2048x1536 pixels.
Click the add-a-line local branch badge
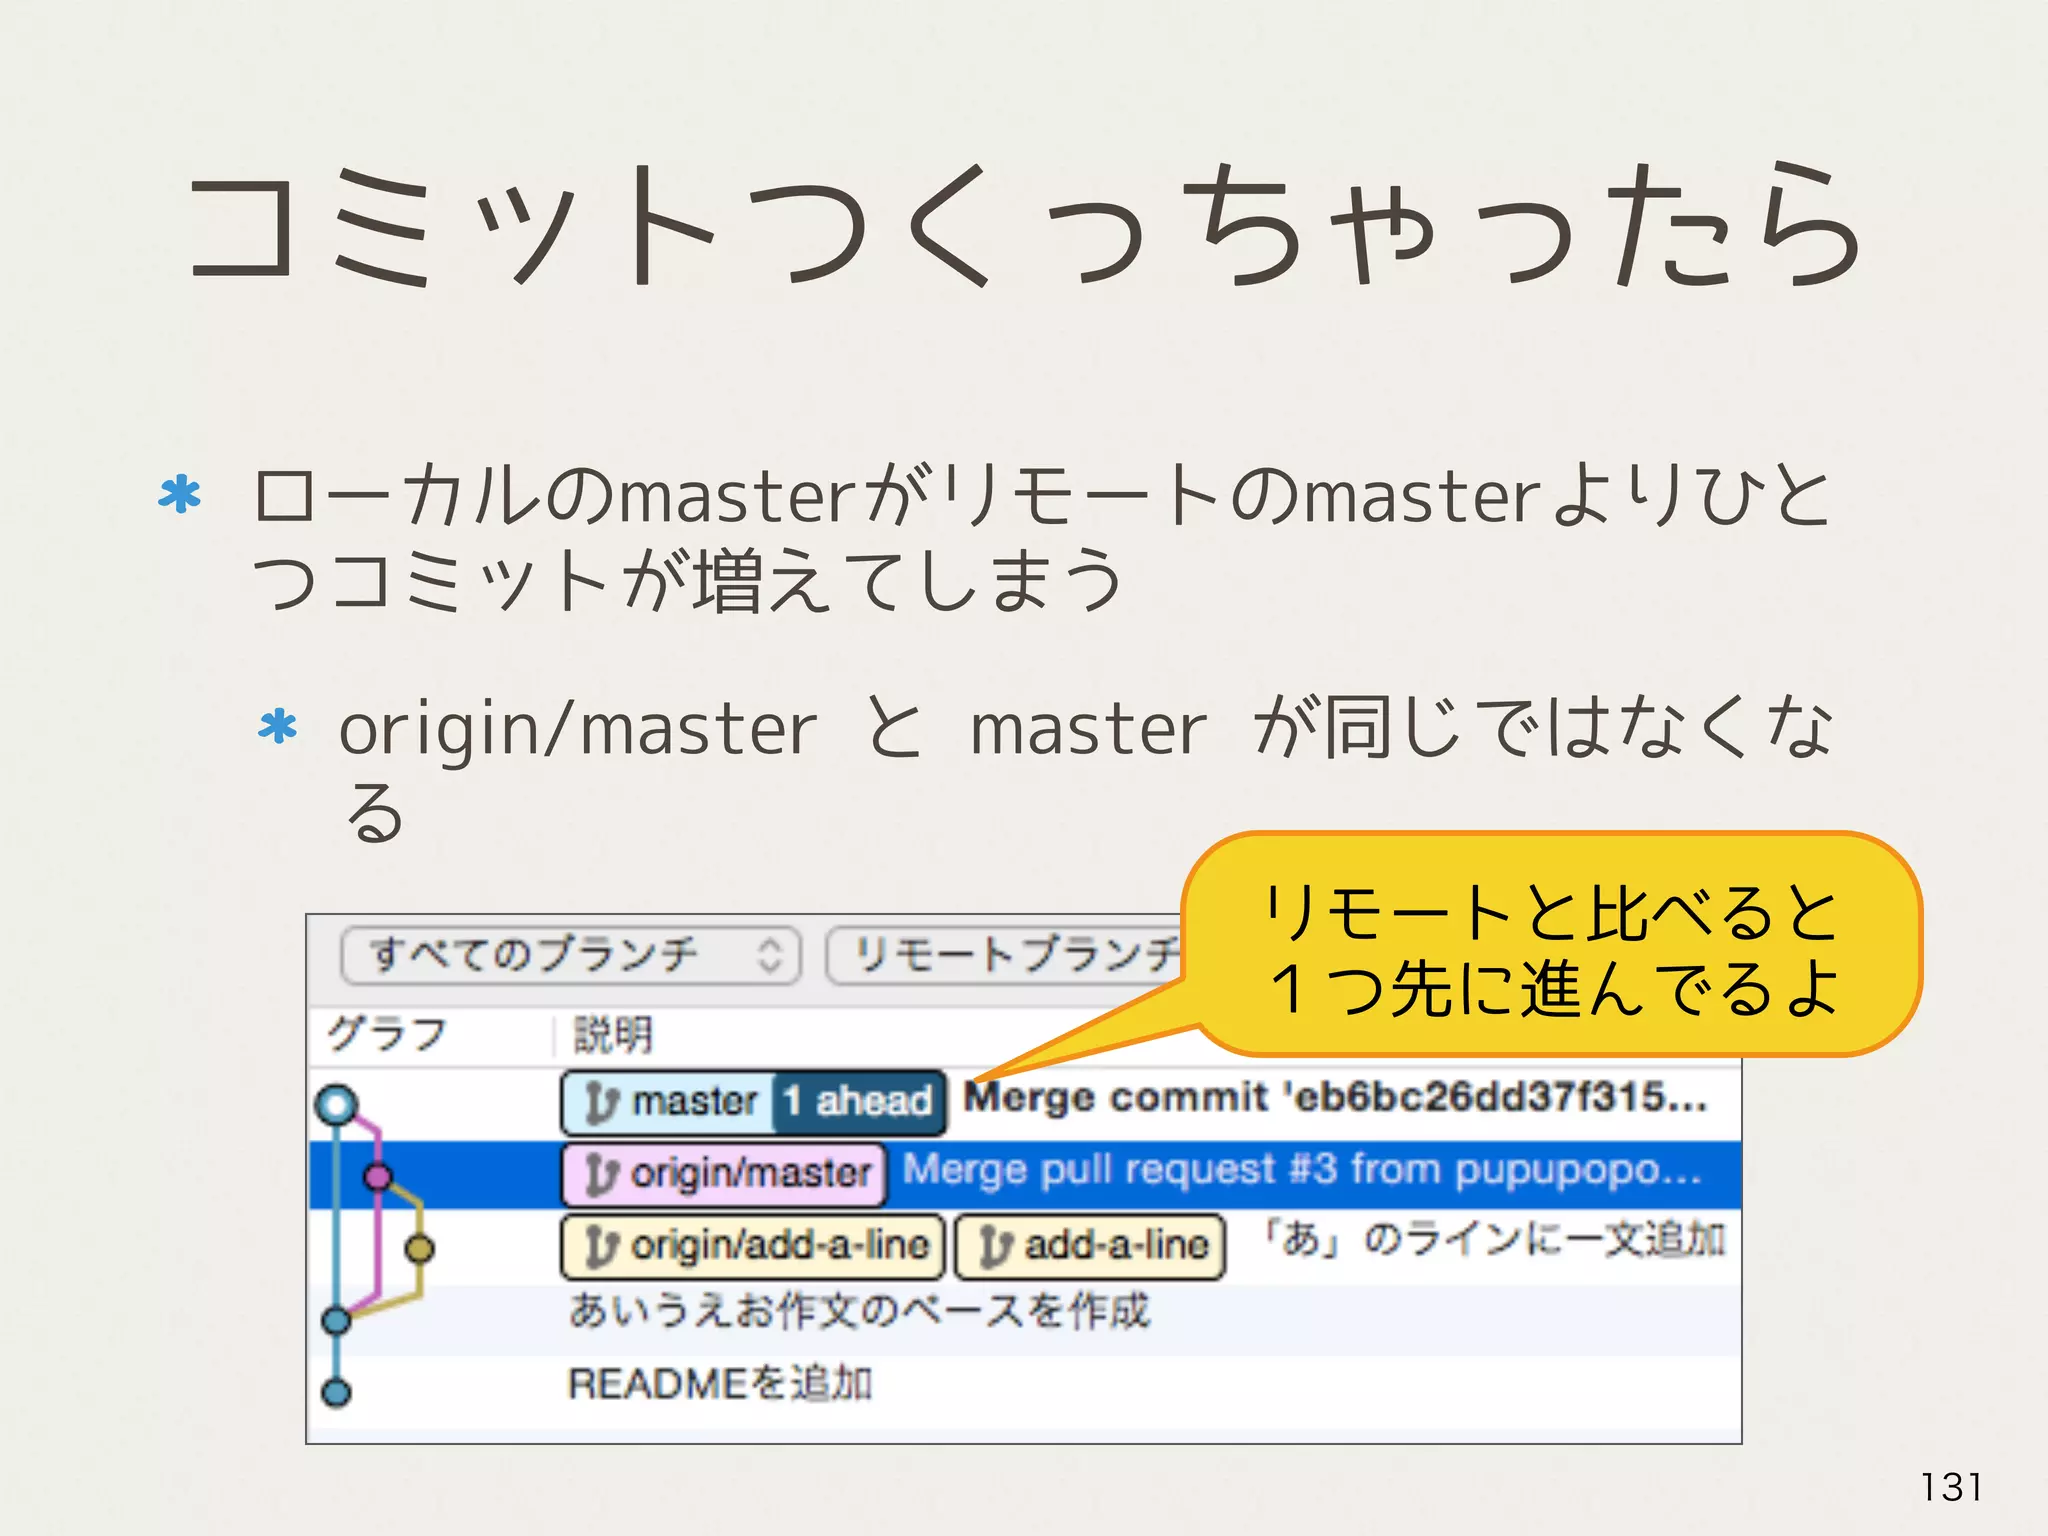pyautogui.click(x=1091, y=1246)
